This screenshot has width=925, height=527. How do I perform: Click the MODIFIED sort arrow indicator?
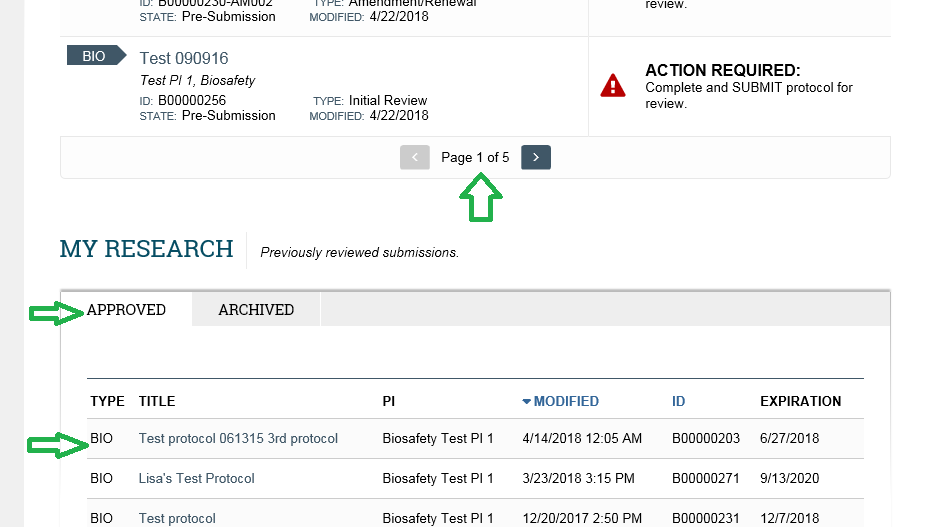click(x=526, y=401)
